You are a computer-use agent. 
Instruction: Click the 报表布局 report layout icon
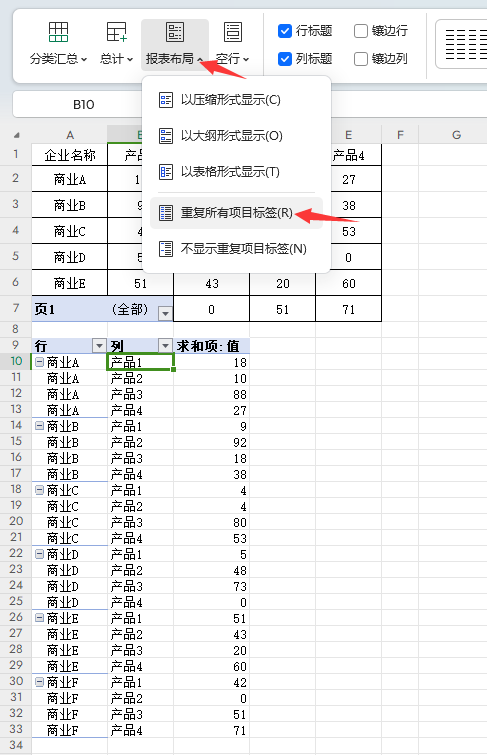click(x=175, y=32)
